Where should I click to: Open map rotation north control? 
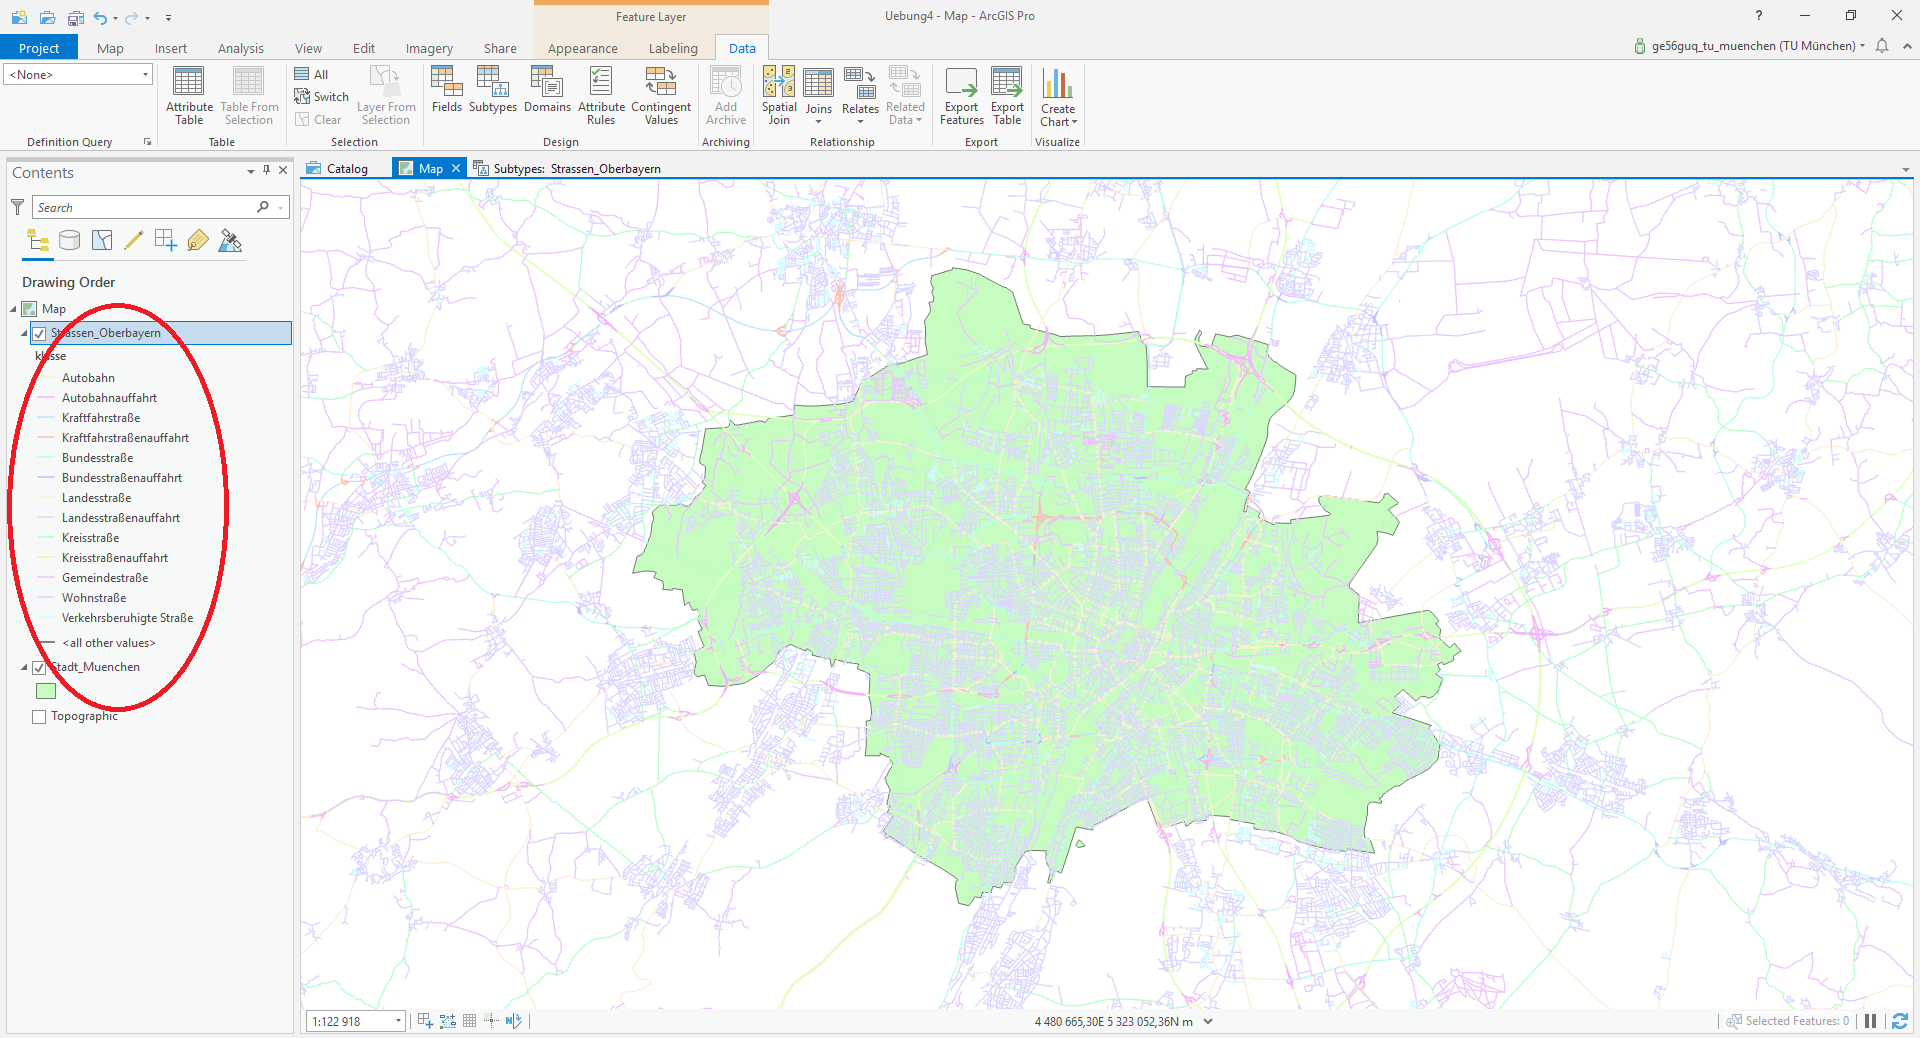(x=514, y=1021)
